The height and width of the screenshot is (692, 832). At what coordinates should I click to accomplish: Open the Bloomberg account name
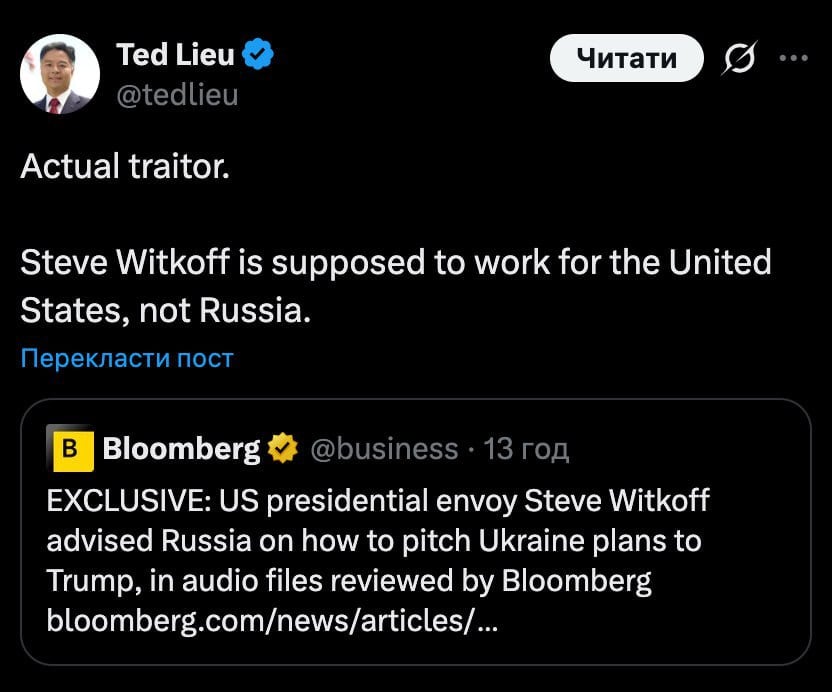pos(181,449)
